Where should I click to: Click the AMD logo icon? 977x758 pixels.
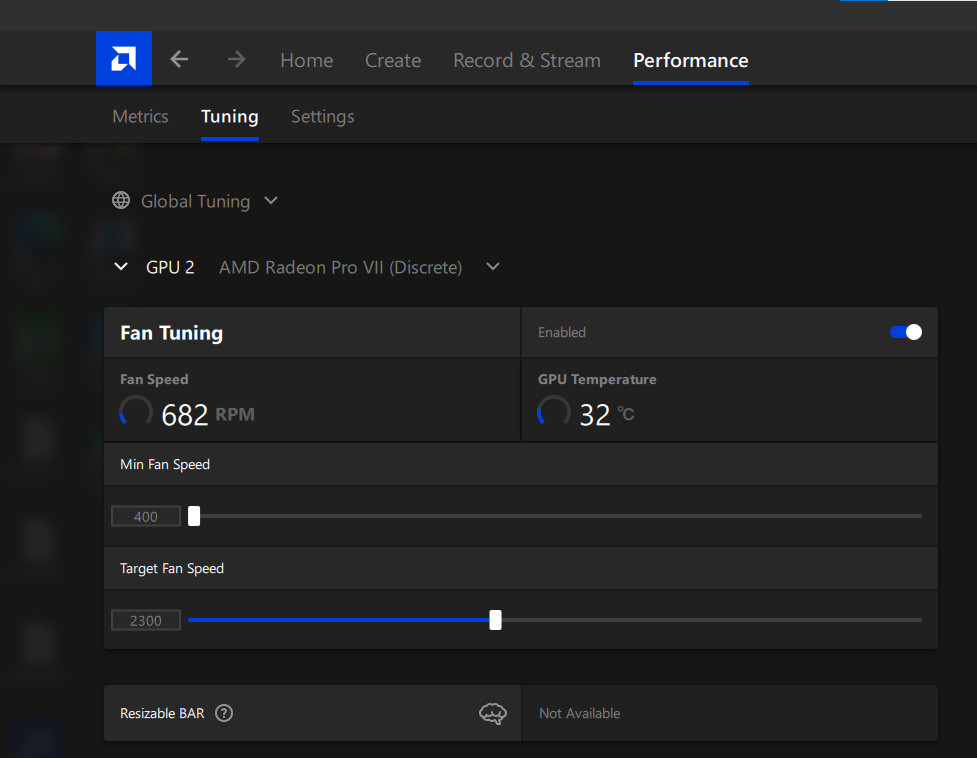point(124,59)
